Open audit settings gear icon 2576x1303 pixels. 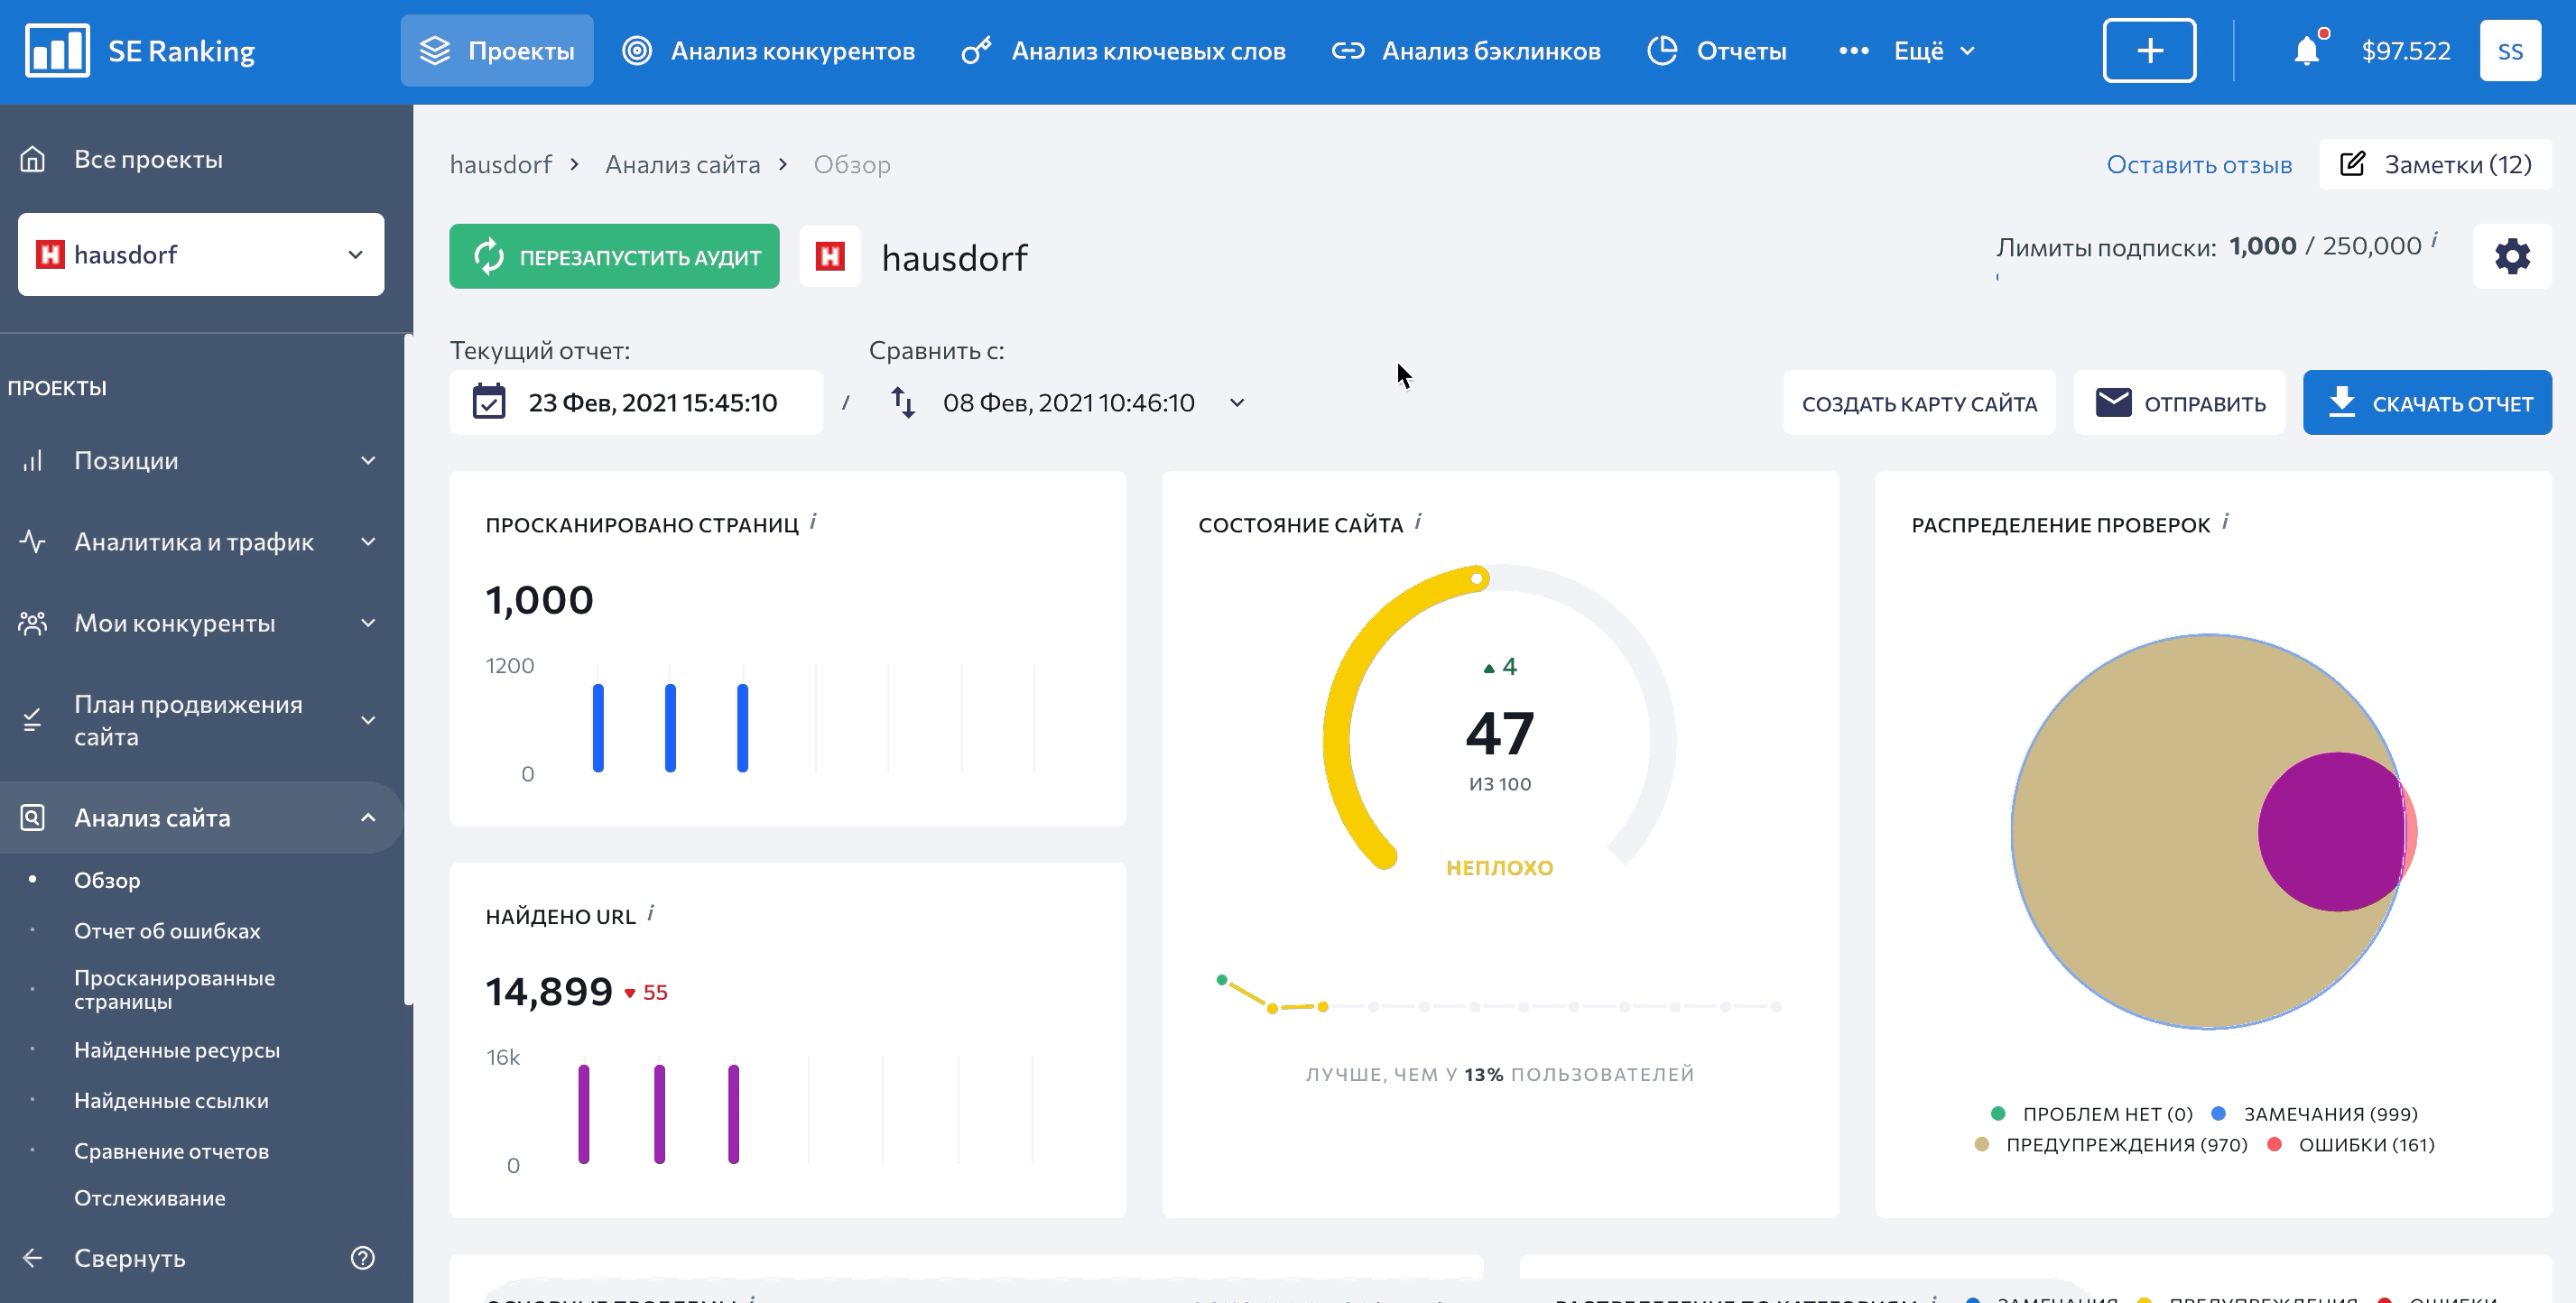[x=2512, y=256]
